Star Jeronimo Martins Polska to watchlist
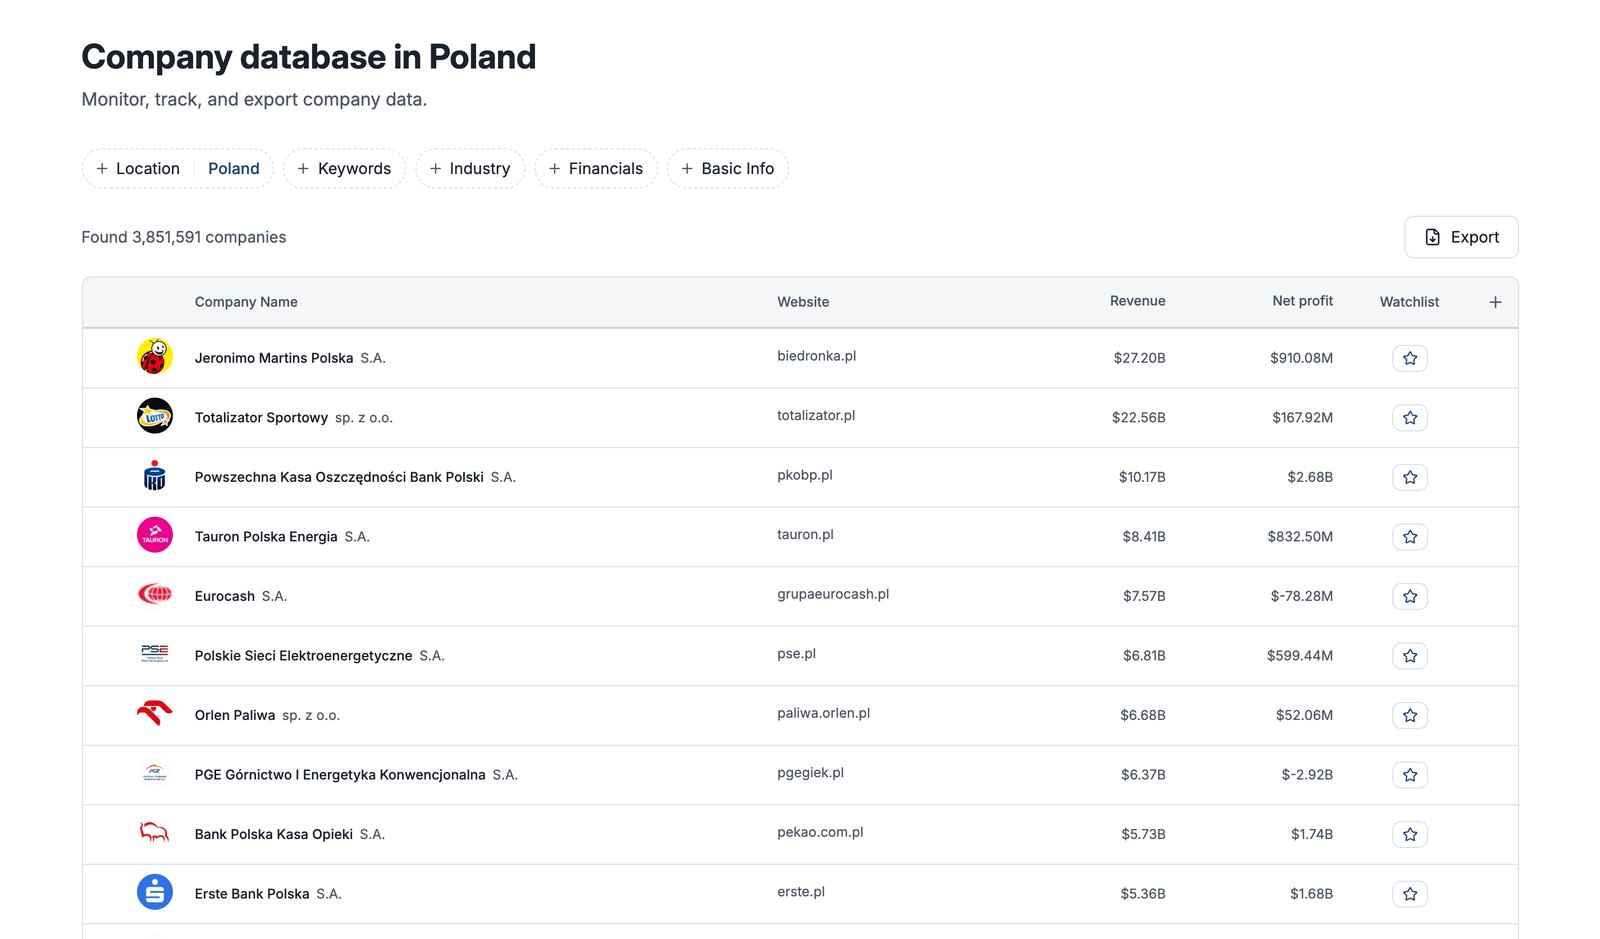The image size is (1600, 939). click(1410, 358)
